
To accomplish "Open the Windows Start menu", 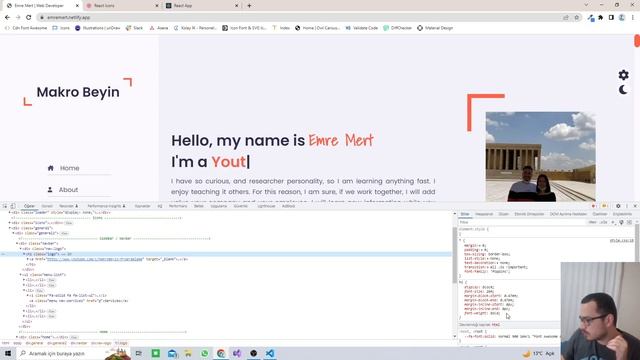I will point(8,353).
